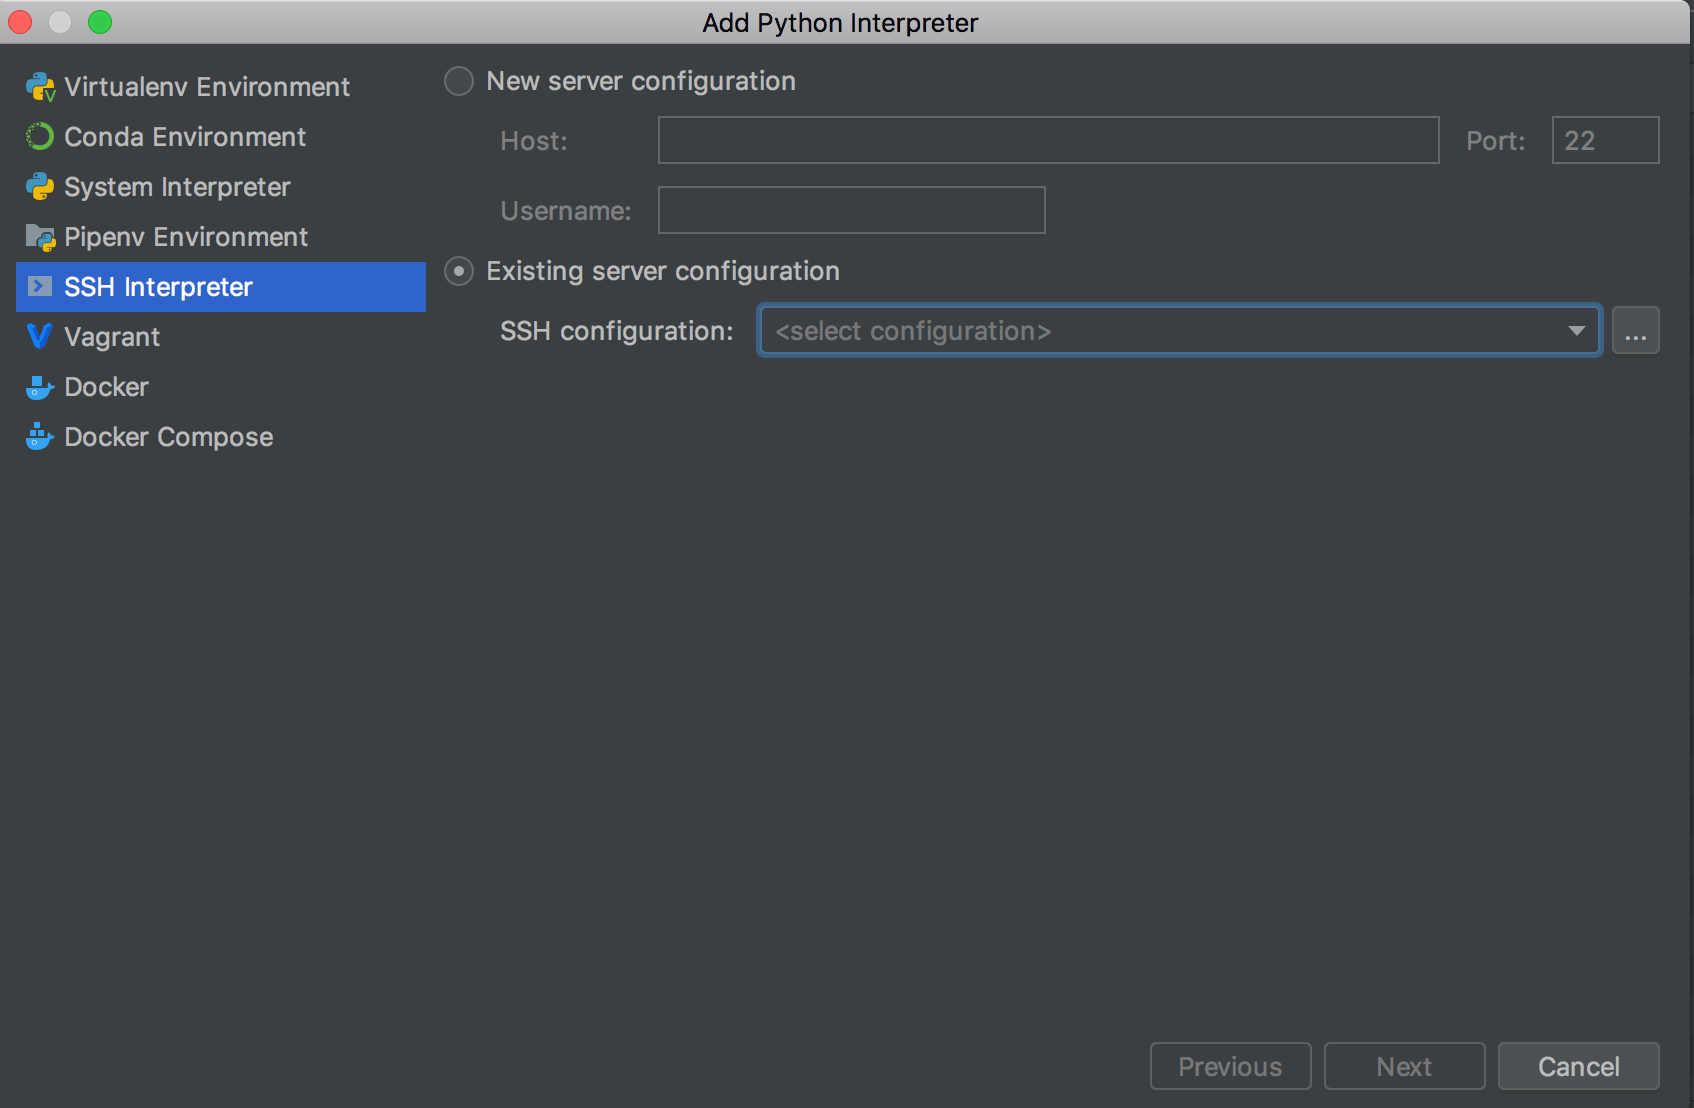Choose Conda Environment from the list
Screen dimensions: 1694x1108
click(221, 137)
